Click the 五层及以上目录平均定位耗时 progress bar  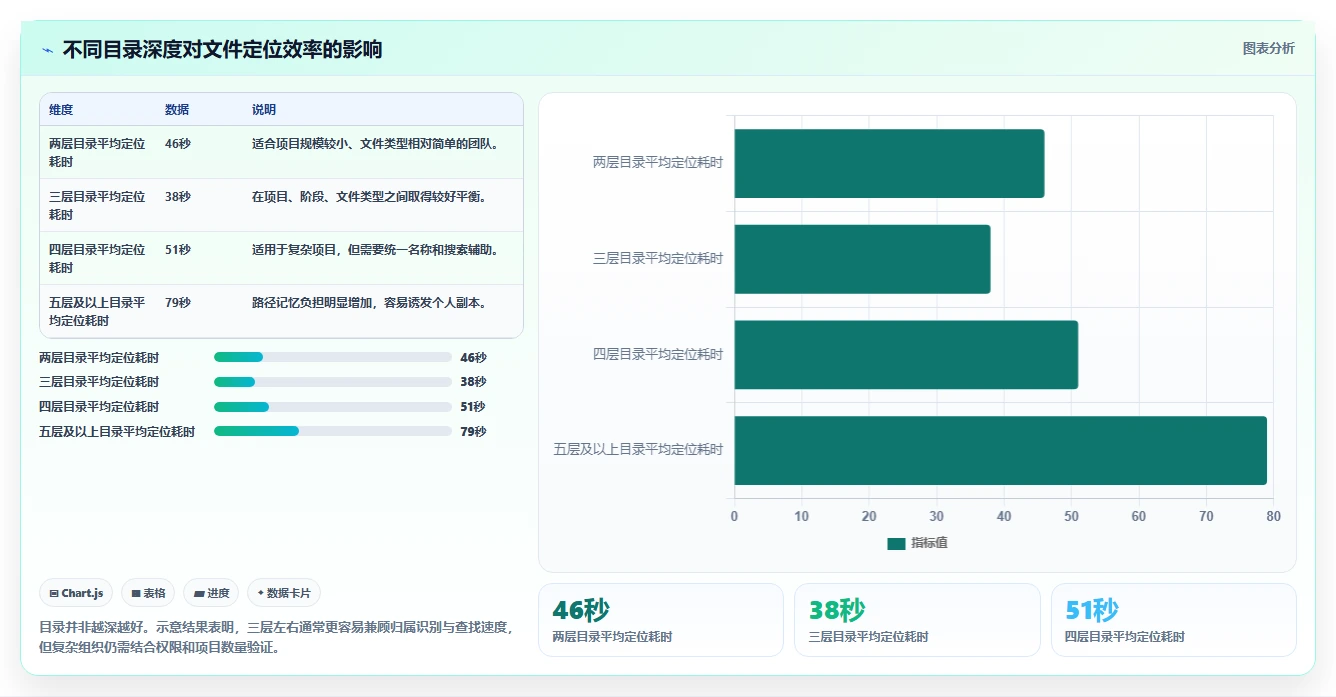coord(333,431)
